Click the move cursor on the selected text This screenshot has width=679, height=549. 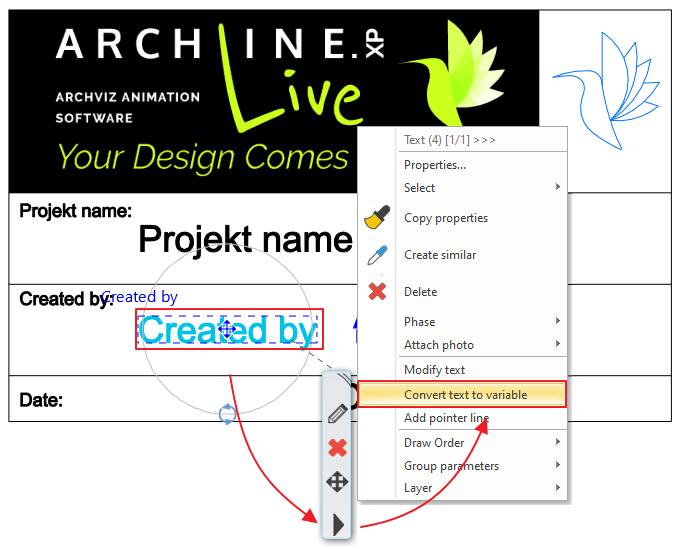pos(227,329)
